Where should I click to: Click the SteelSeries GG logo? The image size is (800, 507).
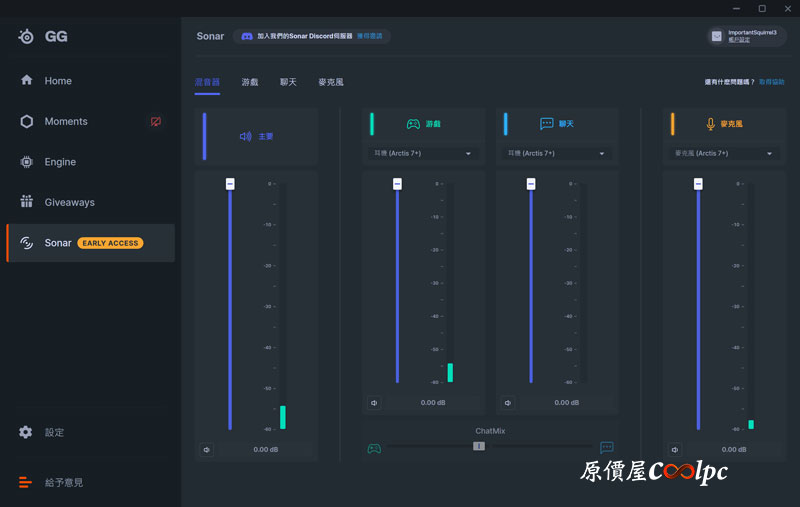point(43,36)
